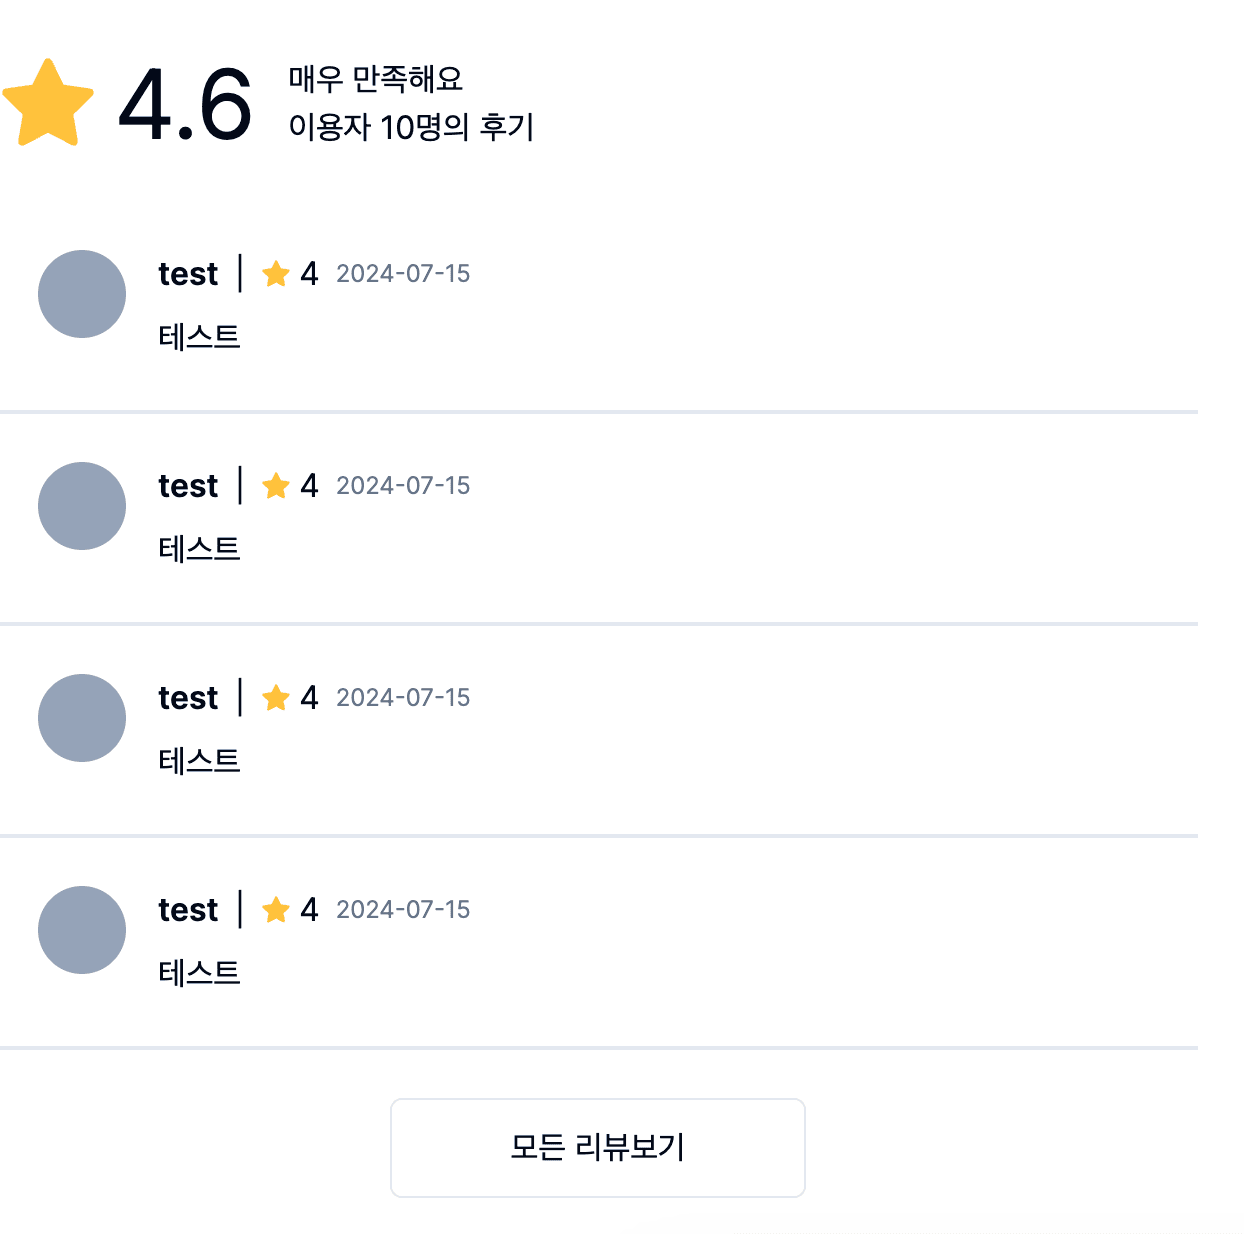Viewport: 1244px width, 1234px height.
Task: Select the username test in second review
Action: pos(188,485)
